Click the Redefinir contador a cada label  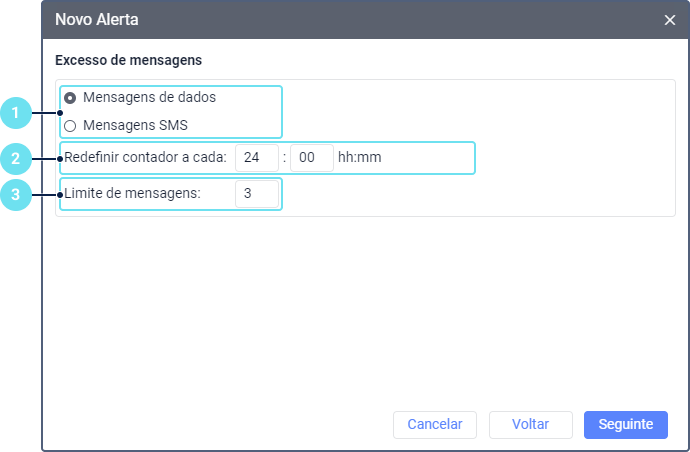point(146,158)
